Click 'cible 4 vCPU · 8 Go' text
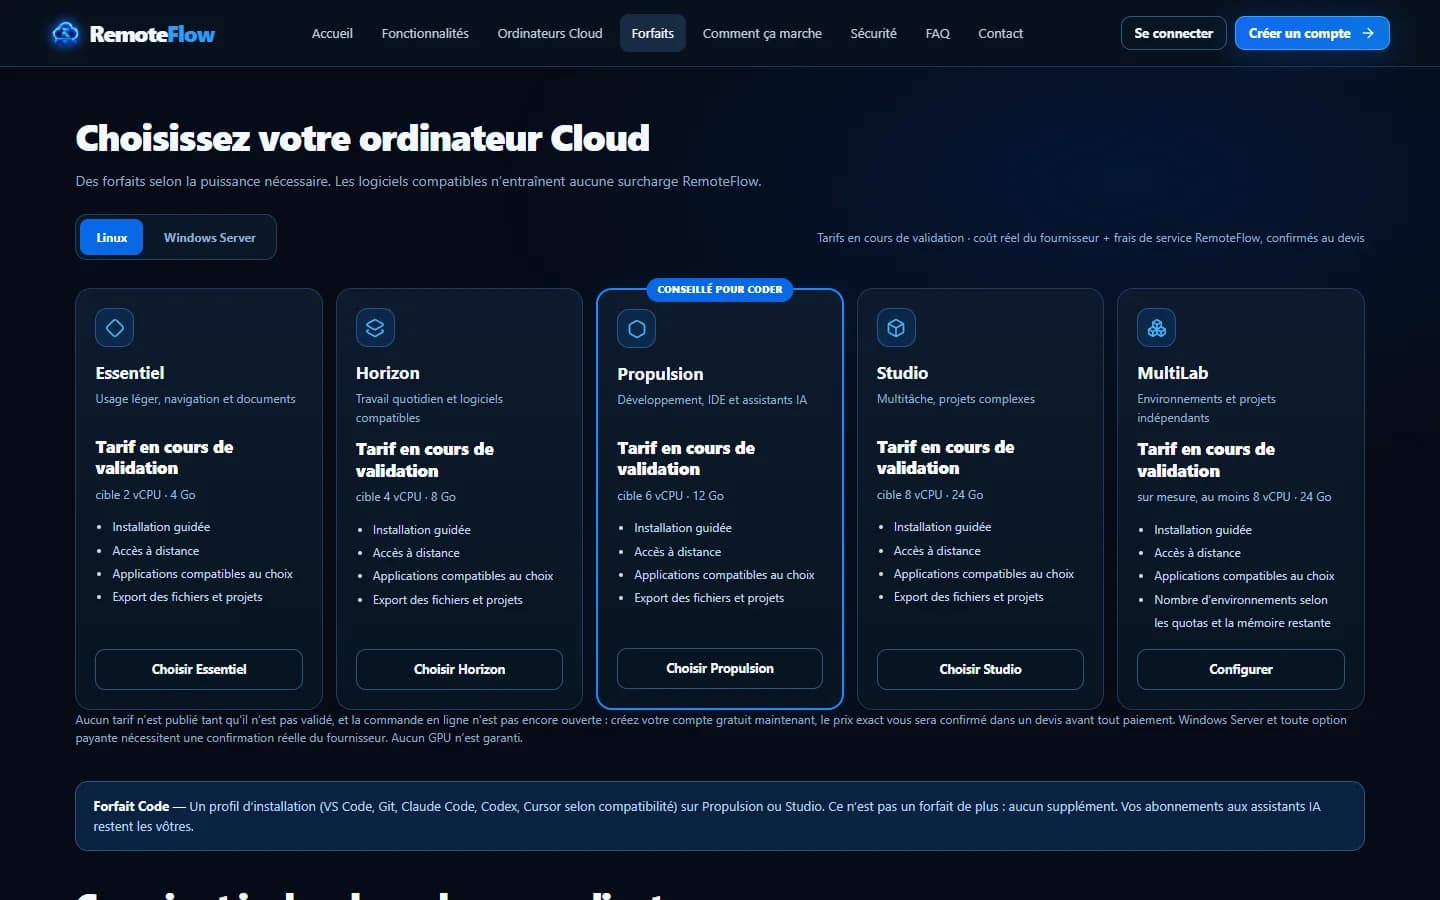Viewport: 1440px width, 900px height. 406,497
